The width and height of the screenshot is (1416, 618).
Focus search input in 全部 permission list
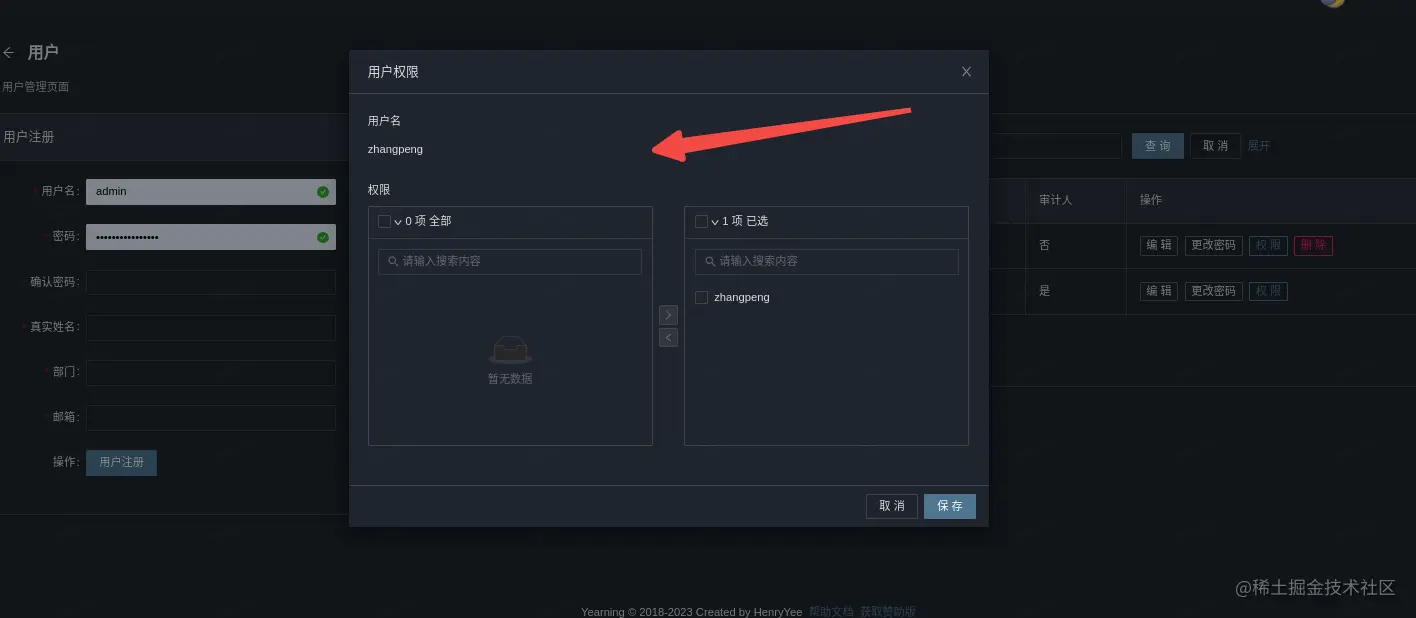tap(510, 261)
